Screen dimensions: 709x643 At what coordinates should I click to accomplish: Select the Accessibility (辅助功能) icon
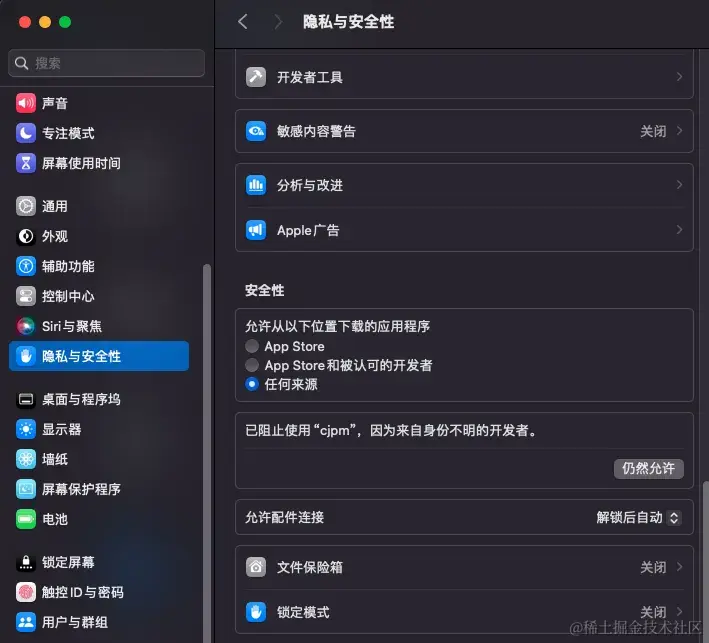(x=26, y=266)
